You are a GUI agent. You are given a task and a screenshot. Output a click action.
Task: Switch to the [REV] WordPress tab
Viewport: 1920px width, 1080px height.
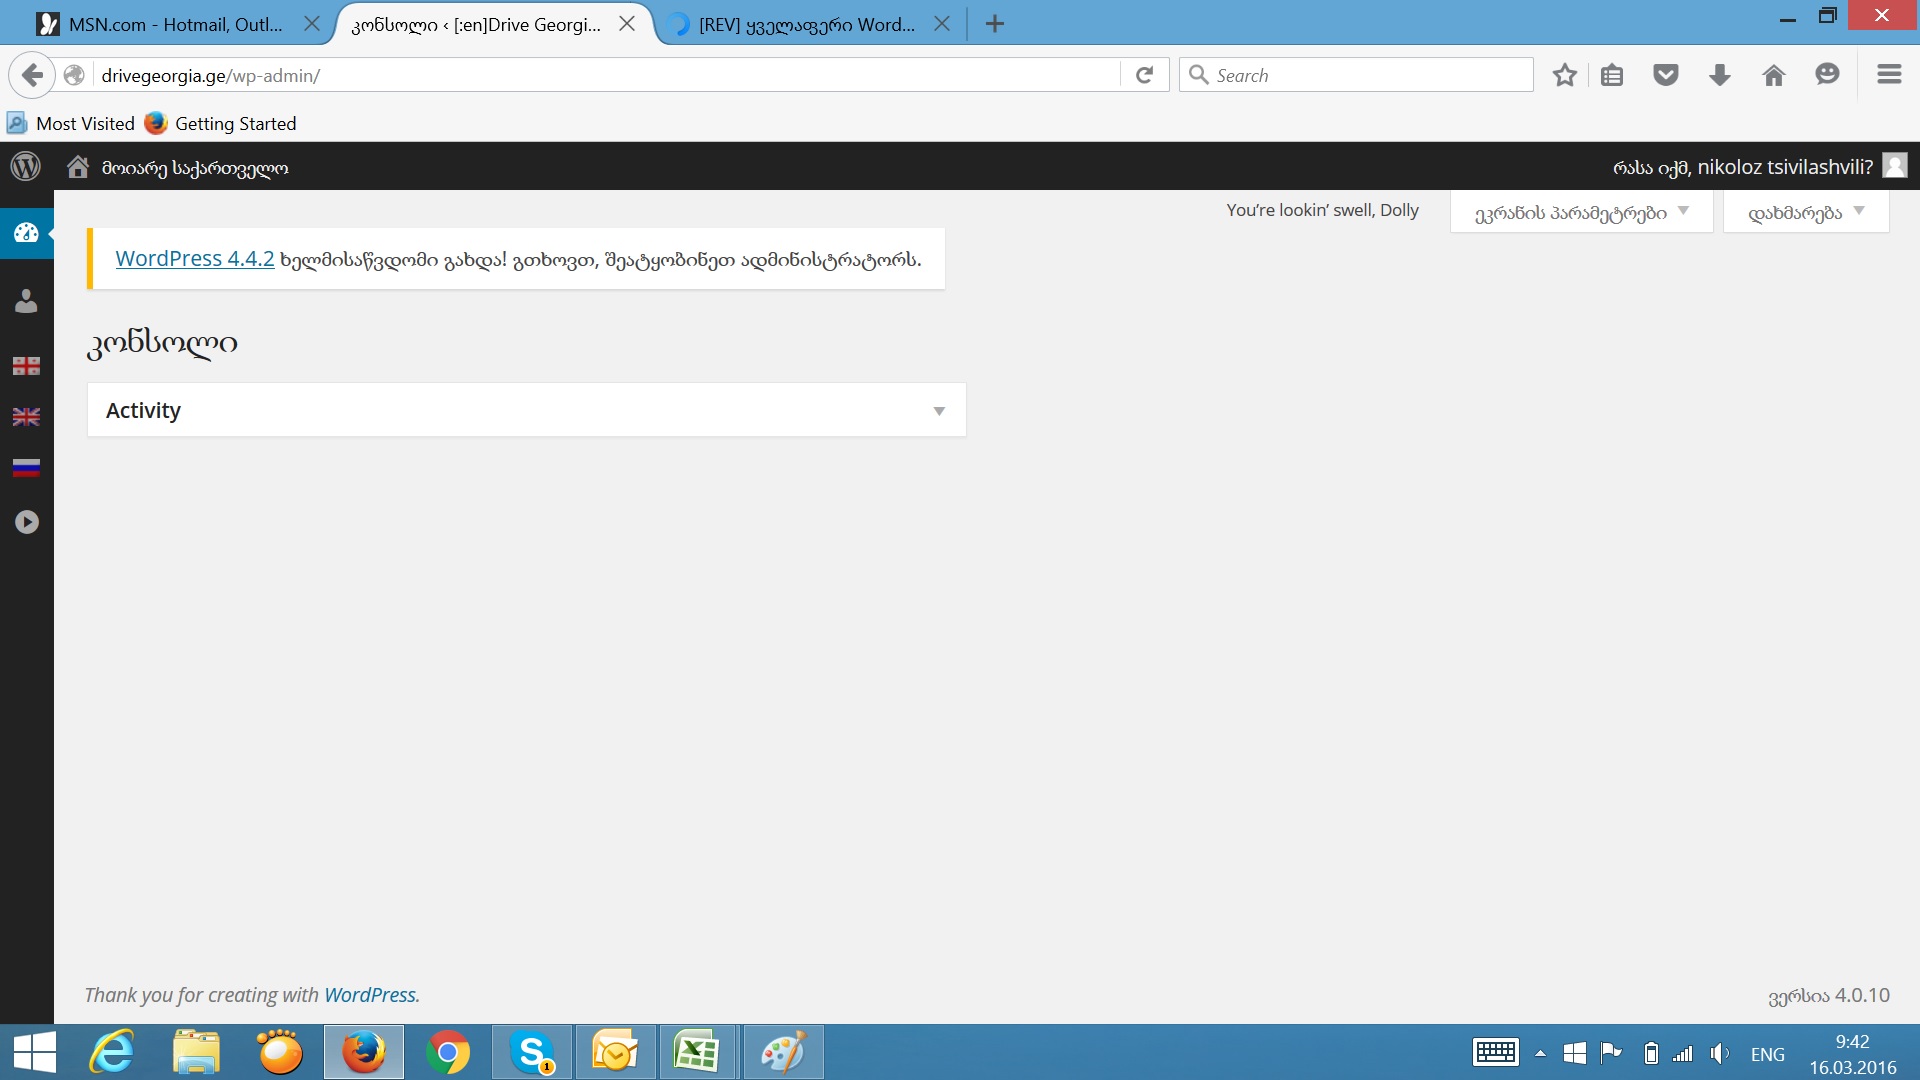[805, 24]
